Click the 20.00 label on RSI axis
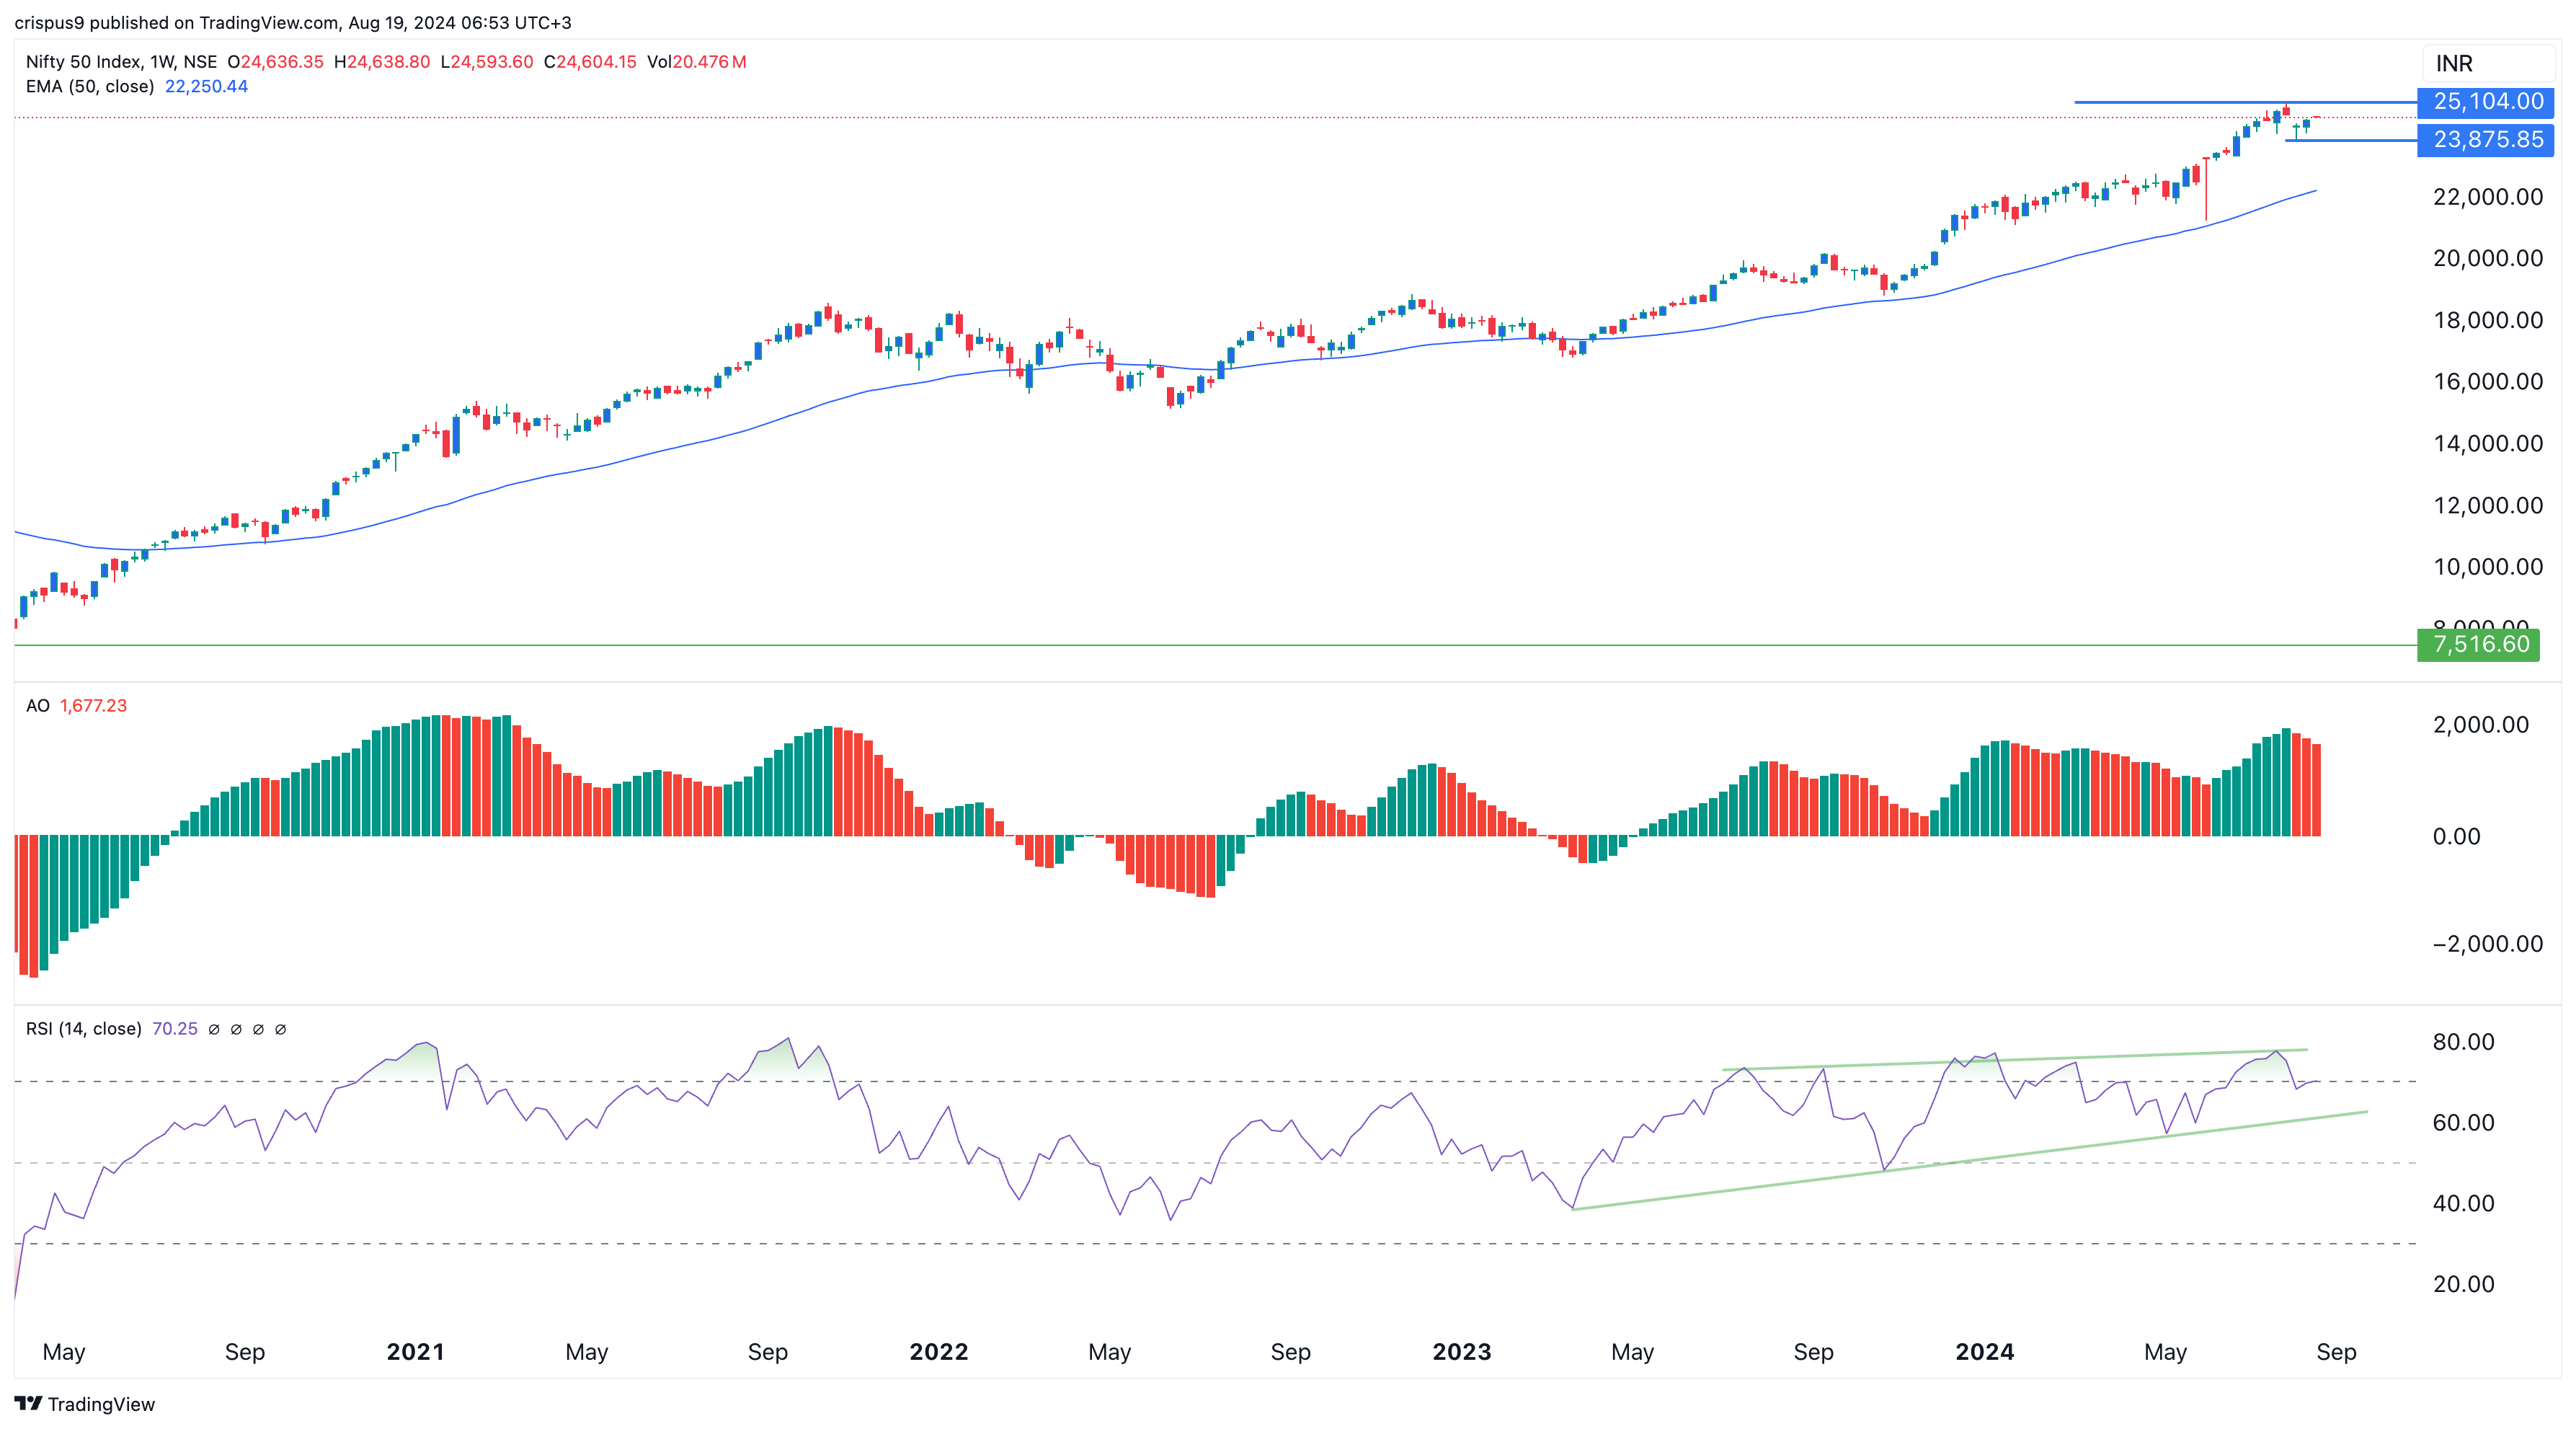The height and width of the screenshot is (1429, 2576). 2463,1284
